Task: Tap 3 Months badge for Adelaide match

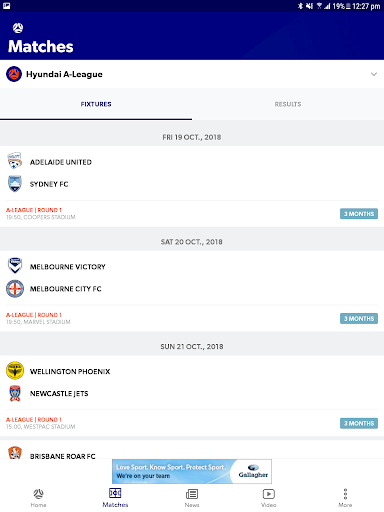Action: [x=359, y=214]
